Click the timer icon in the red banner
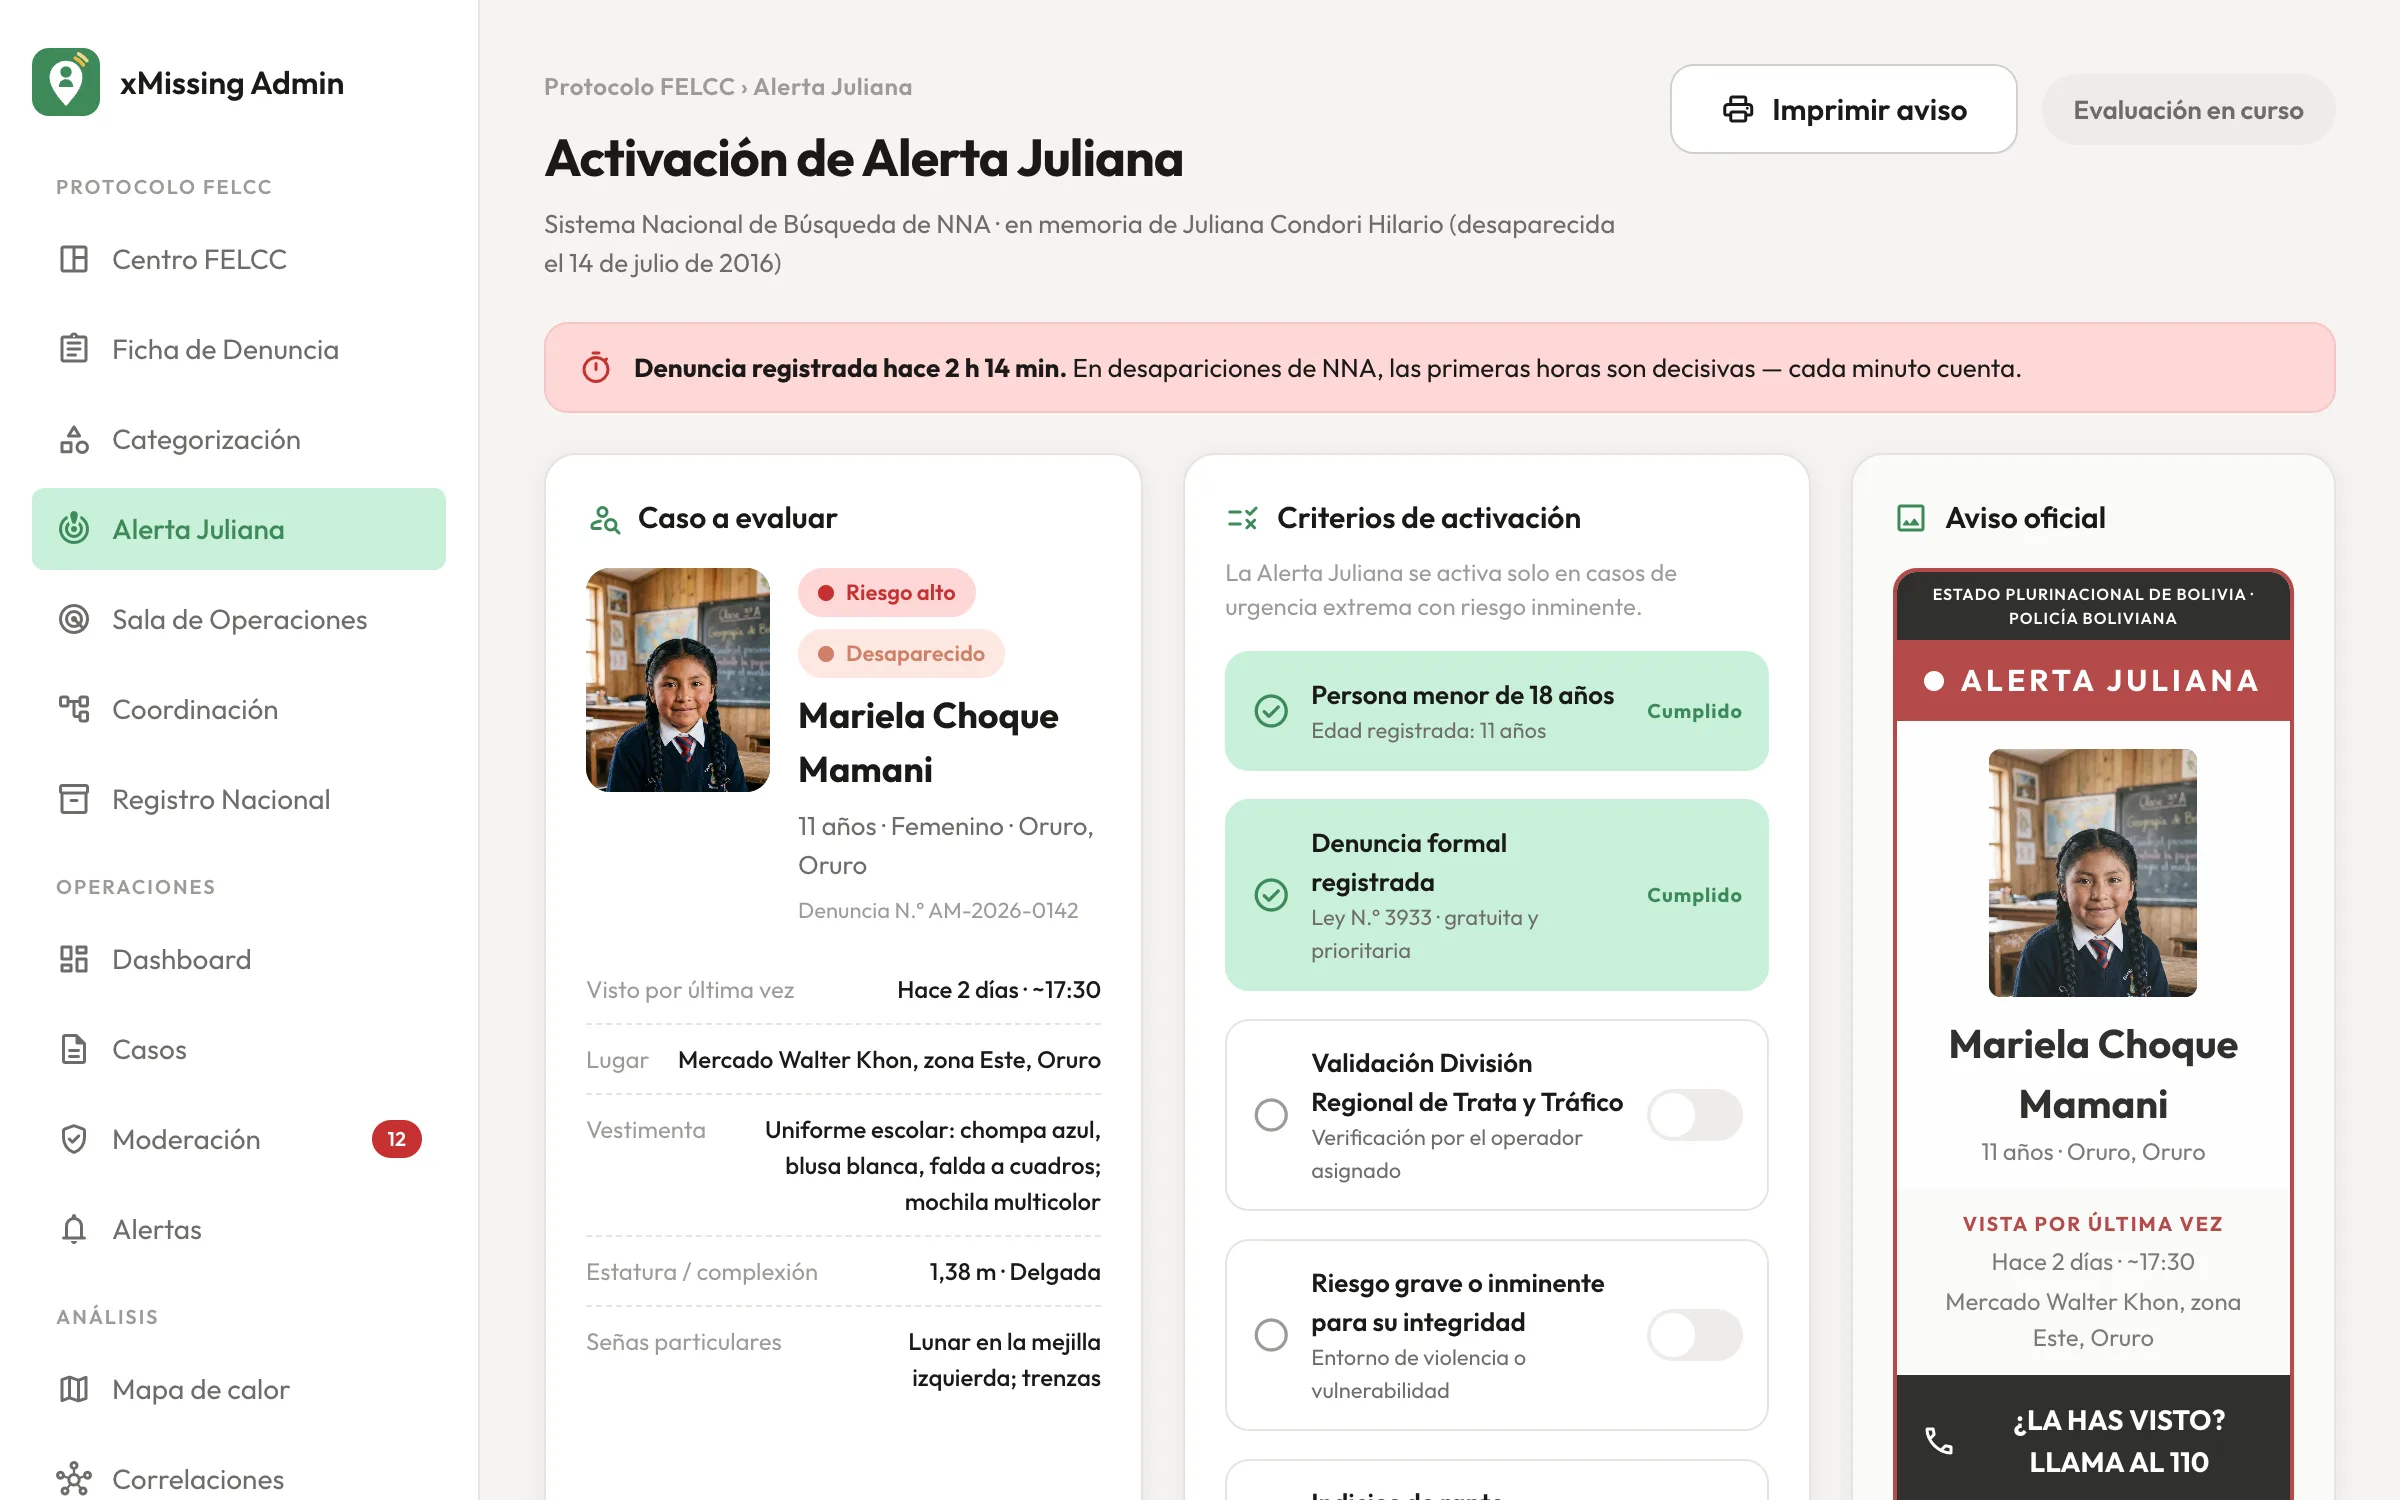Viewport: 2400px width, 1500px height. [596, 368]
